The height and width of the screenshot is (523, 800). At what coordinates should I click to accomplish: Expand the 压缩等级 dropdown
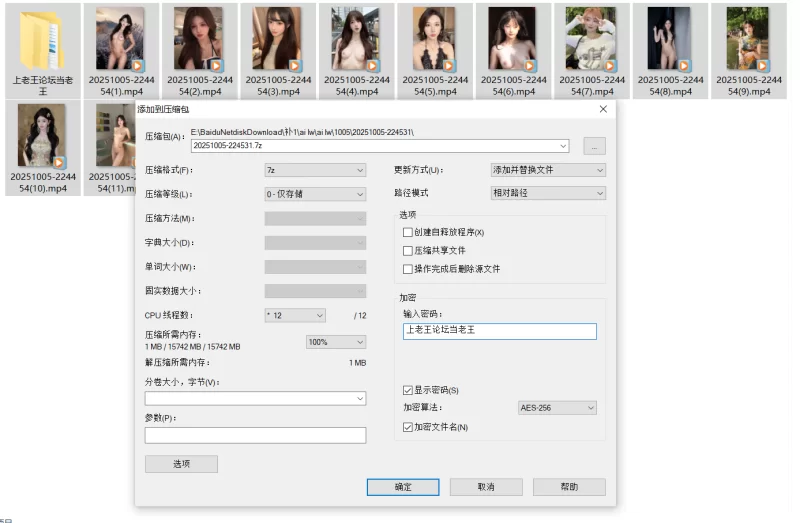point(315,194)
